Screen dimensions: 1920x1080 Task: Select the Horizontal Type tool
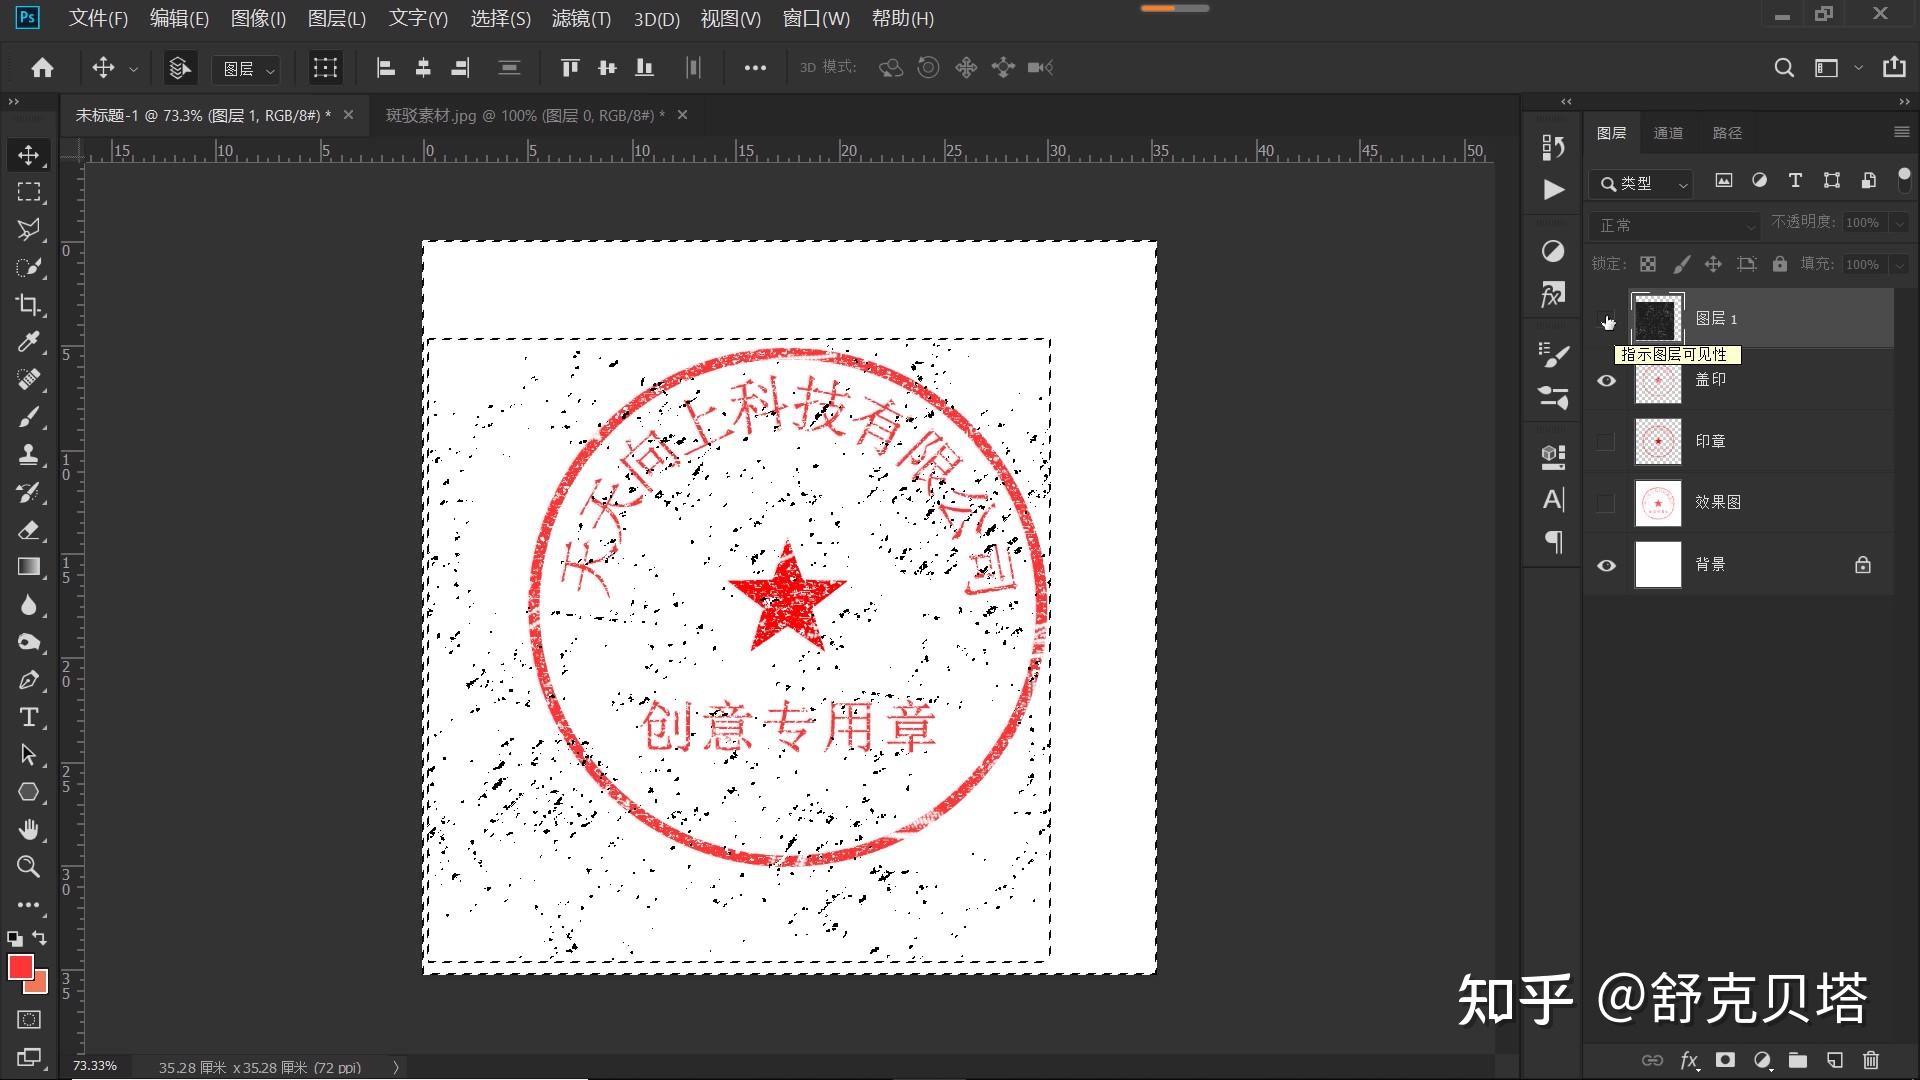tap(28, 717)
